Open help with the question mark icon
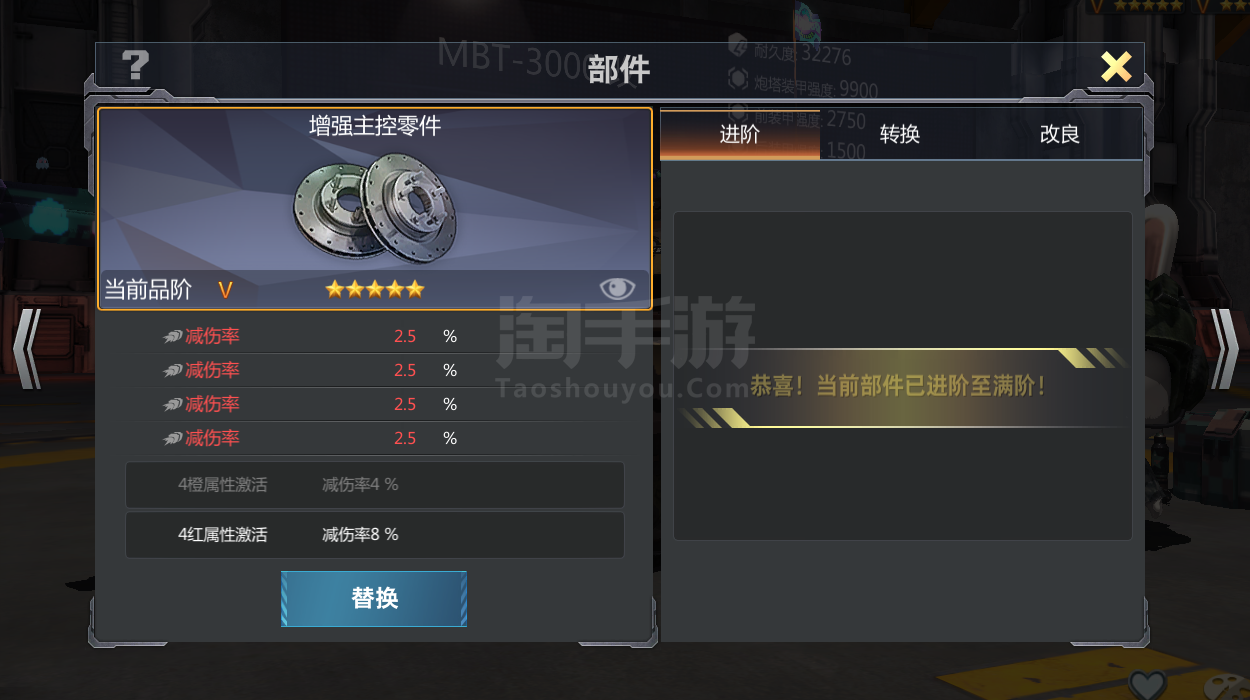 click(x=135, y=66)
